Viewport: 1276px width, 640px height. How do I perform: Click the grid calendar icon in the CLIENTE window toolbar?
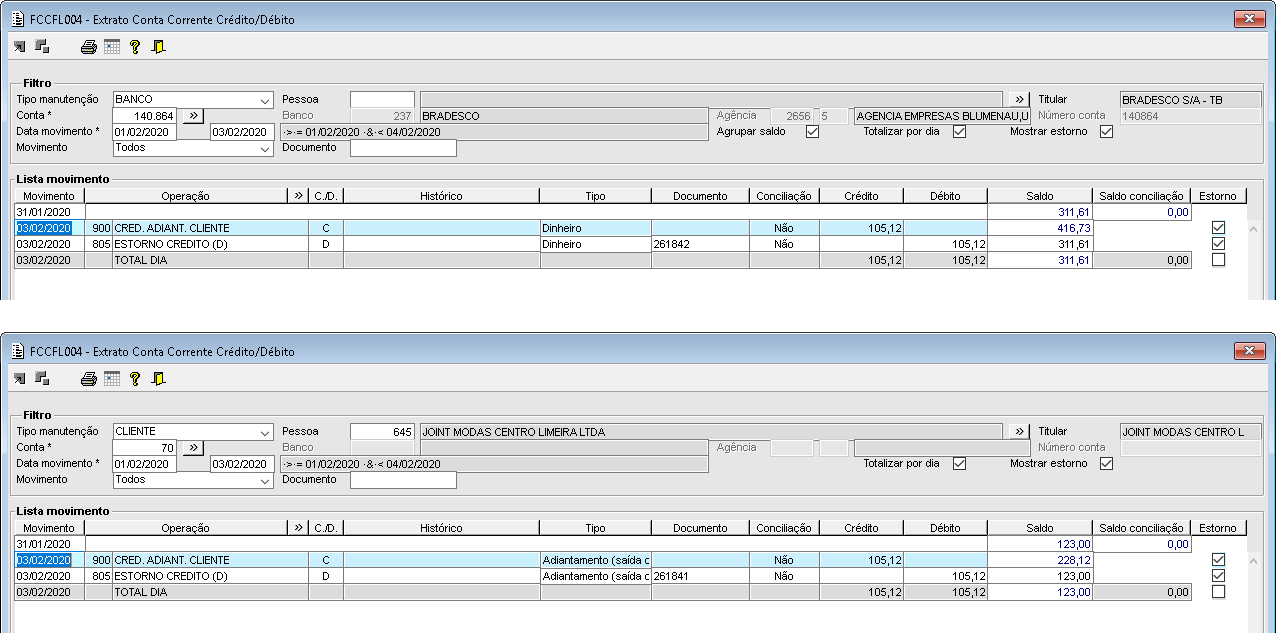coord(112,378)
